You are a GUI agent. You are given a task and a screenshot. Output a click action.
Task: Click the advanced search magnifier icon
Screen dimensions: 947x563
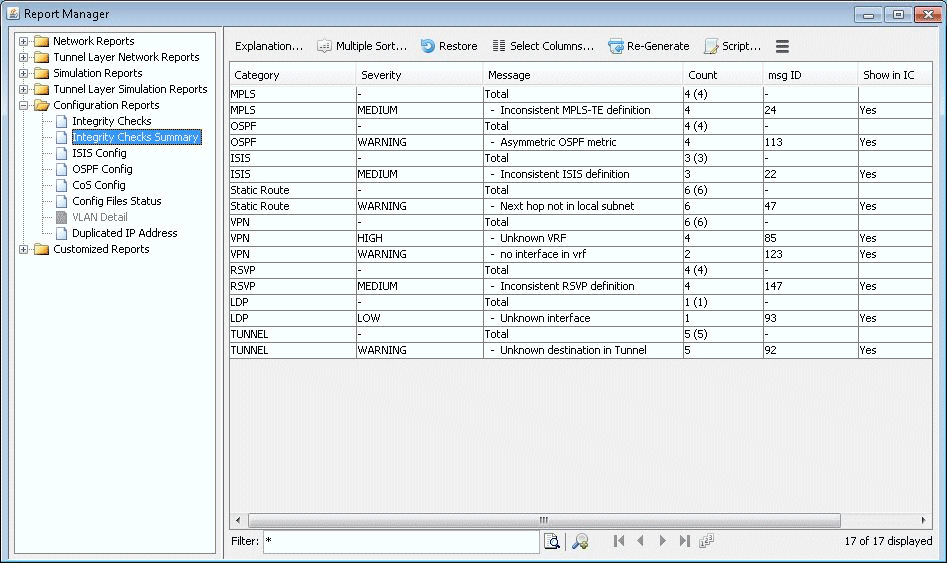tap(579, 541)
